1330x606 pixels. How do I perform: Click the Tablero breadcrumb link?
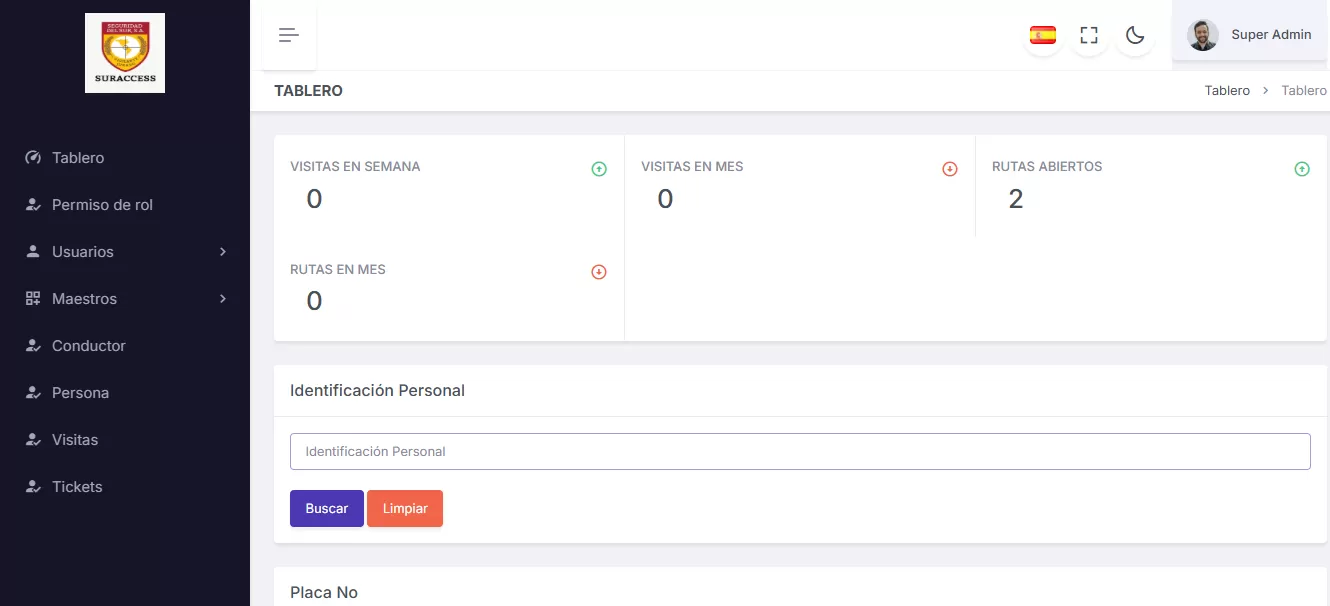[x=1227, y=91]
